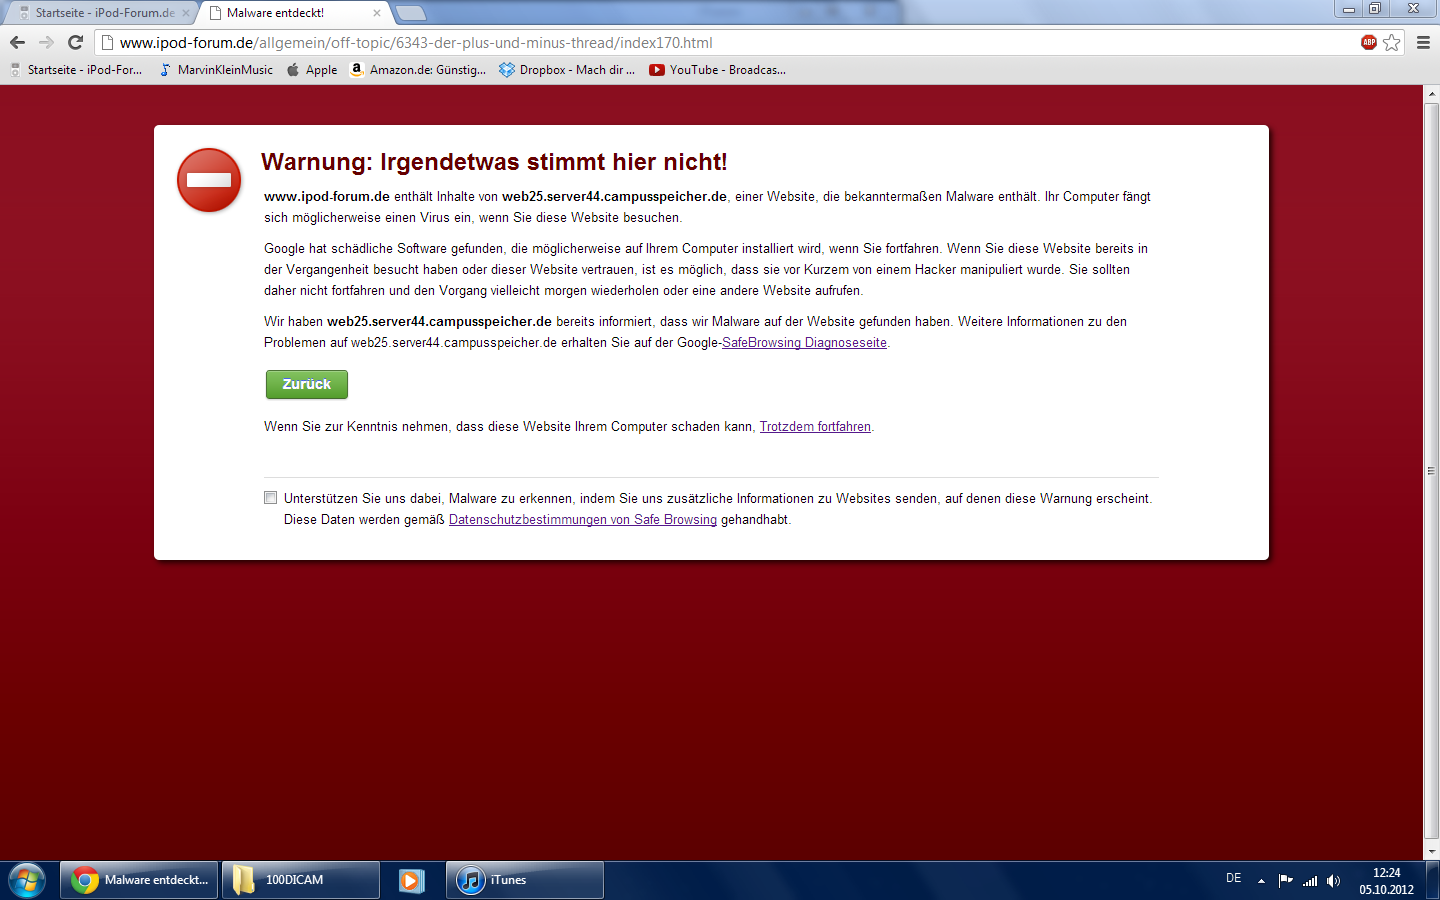Reload the page with refresh icon
Viewport: 1440px width, 900px height.
coord(75,42)
